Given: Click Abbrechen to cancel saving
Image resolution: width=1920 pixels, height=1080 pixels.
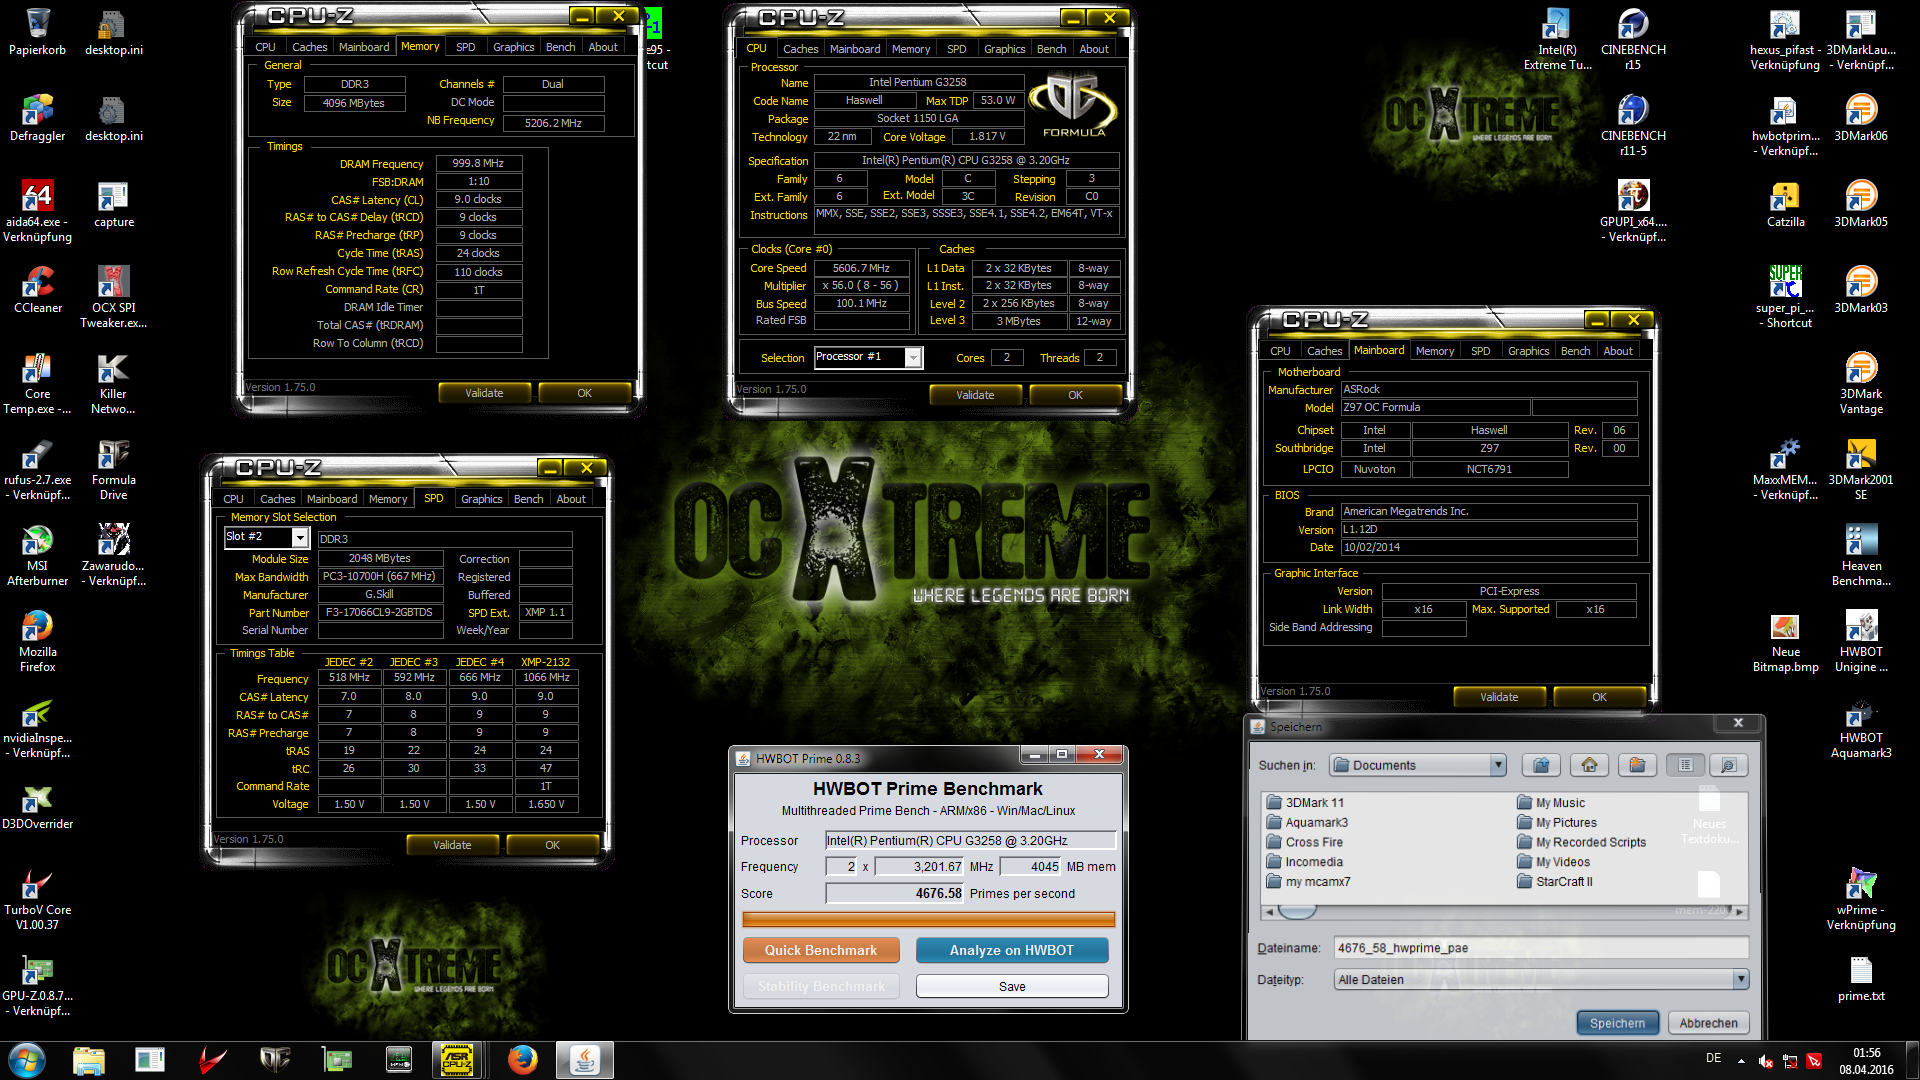Looking at the screenshot, I should [1708, 1023].
